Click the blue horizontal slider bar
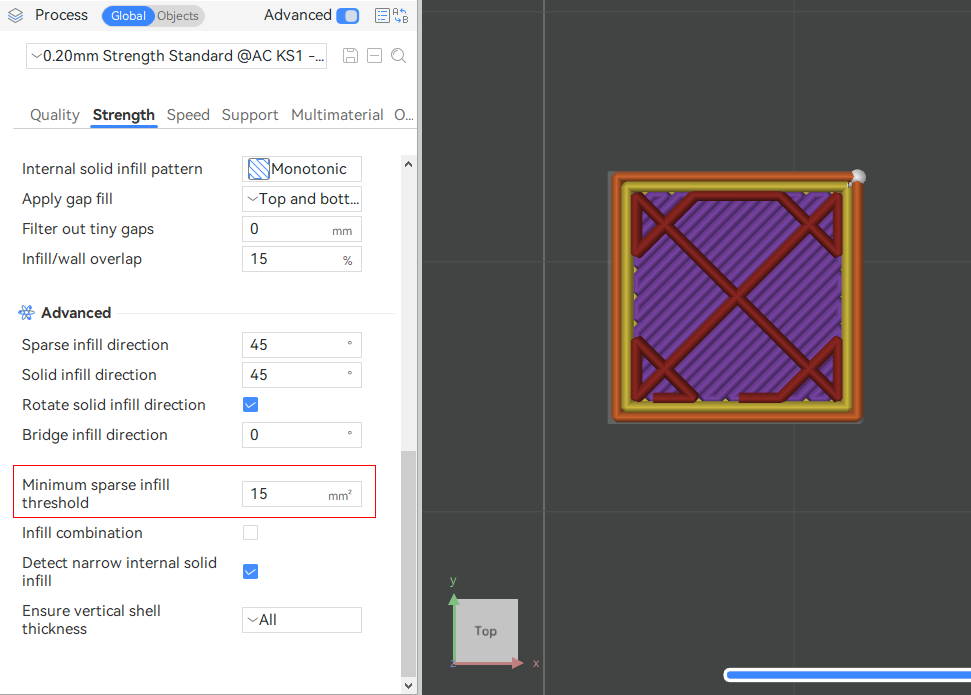Viewport: 971px width, 695px height. [848, 675]
